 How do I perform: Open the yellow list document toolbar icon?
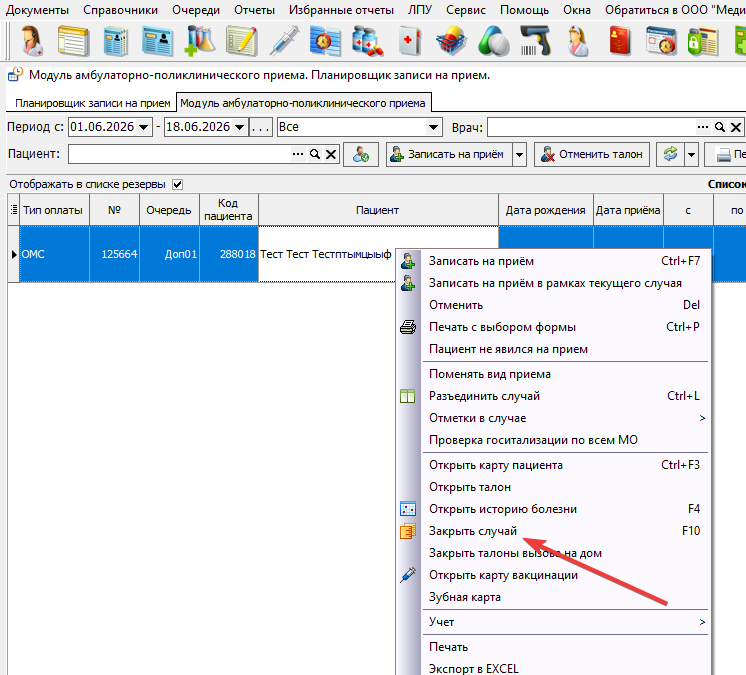click(x=73, y=41)
